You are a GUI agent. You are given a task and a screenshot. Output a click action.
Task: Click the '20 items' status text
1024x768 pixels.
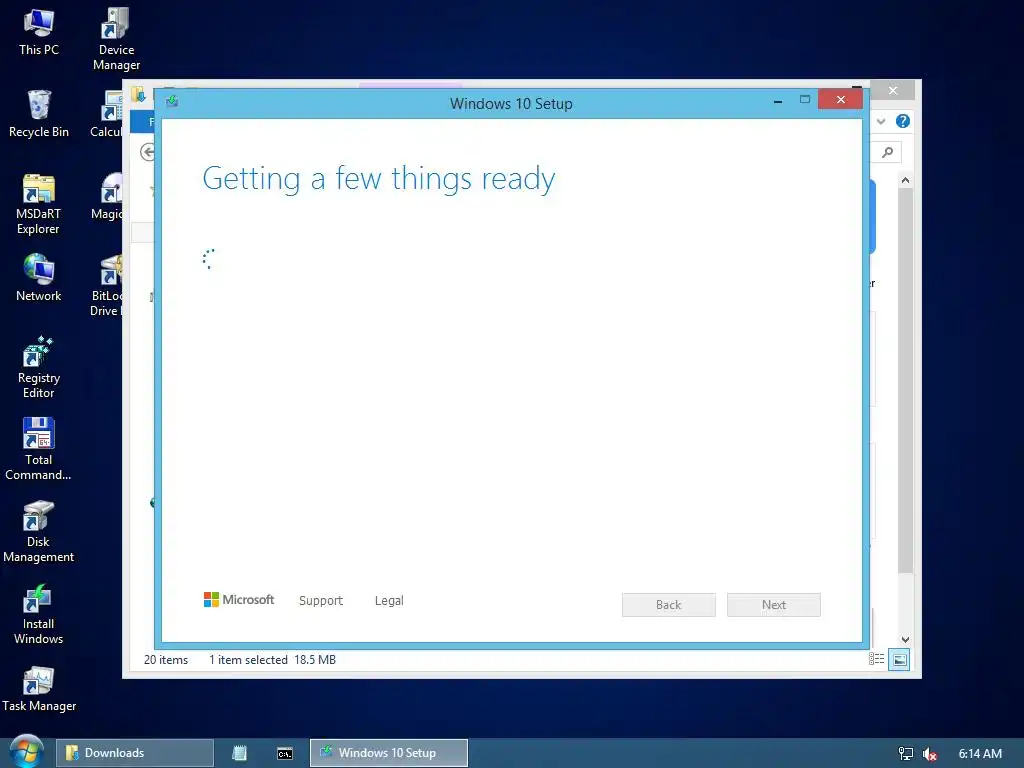pos(166,660)
